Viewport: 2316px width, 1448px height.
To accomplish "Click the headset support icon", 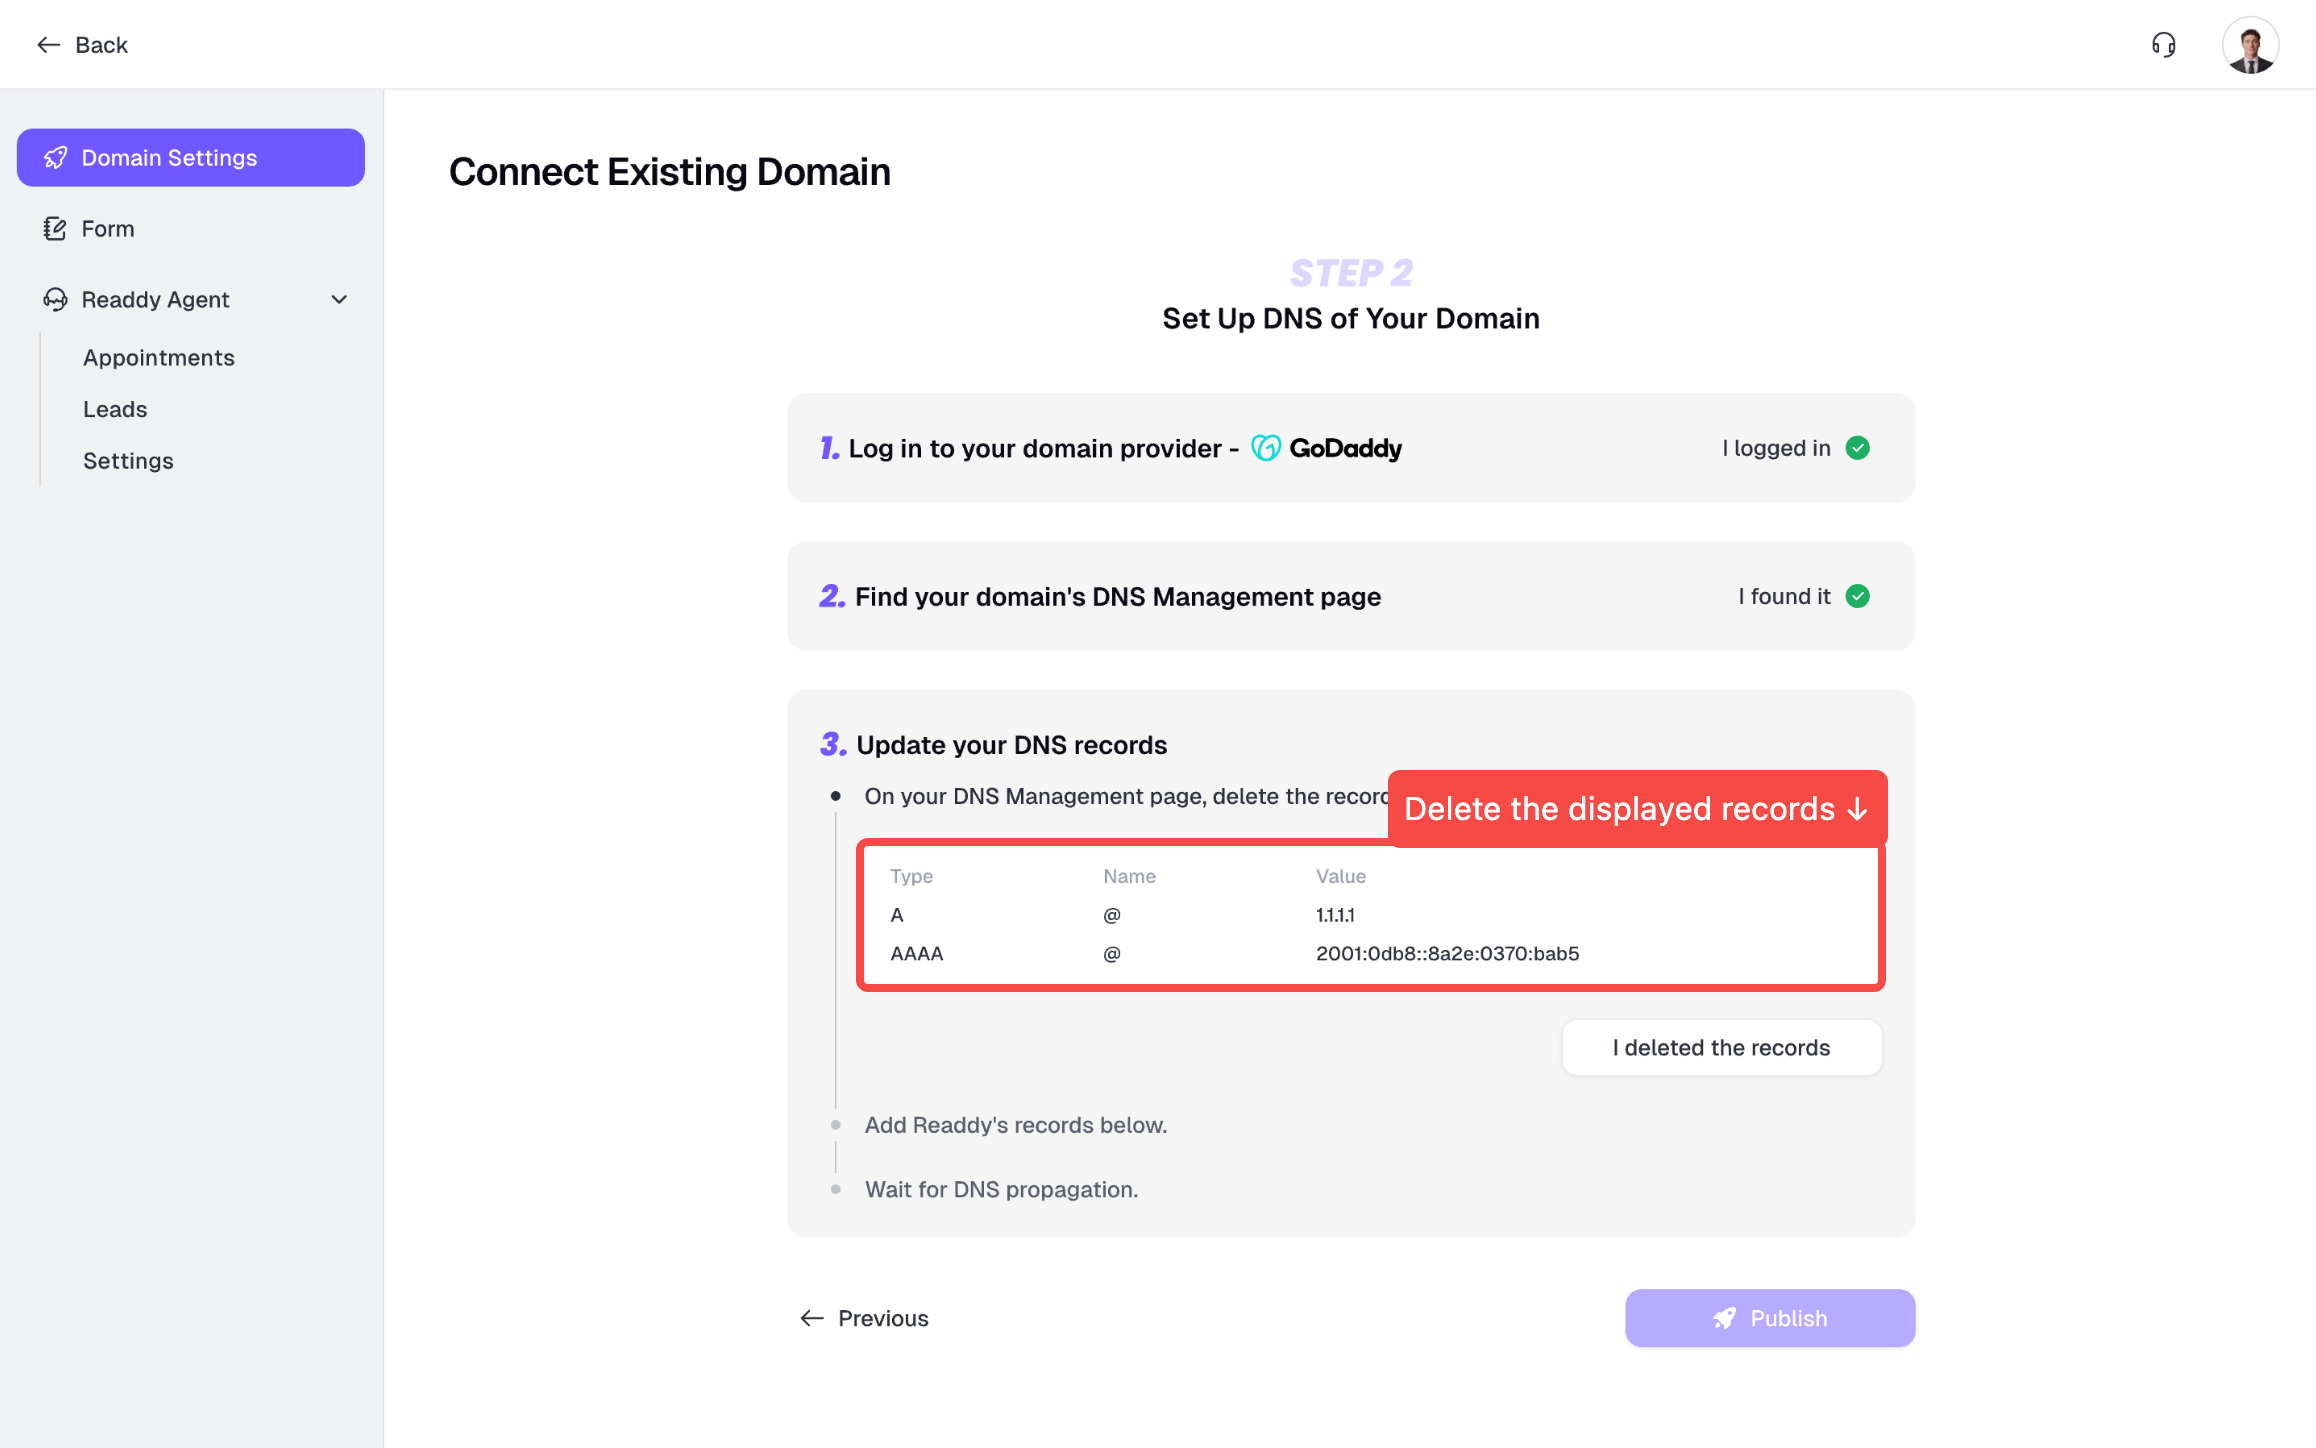I will click(2163, 45).
